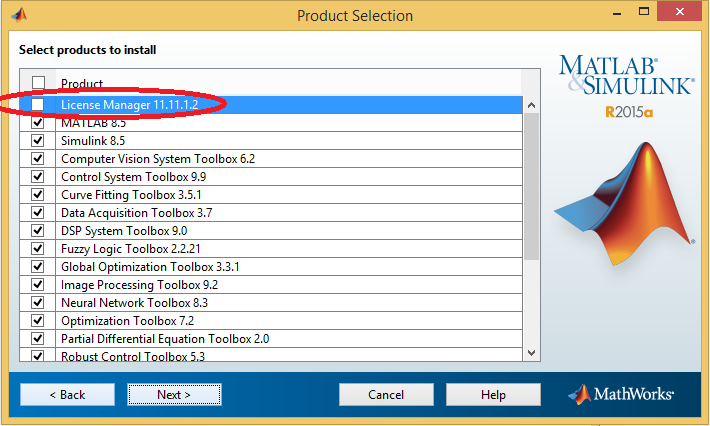Select 'Optimization Toolbox 7.2' text
Viewport: 710px width, 426px height.
127,321
